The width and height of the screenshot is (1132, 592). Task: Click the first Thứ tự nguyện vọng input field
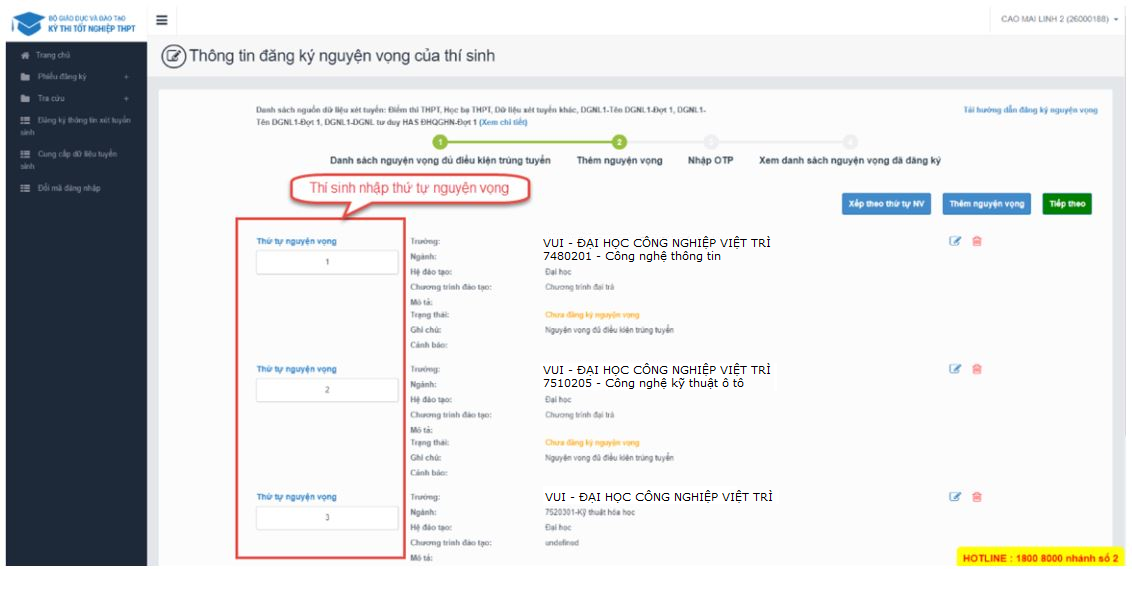327,262
